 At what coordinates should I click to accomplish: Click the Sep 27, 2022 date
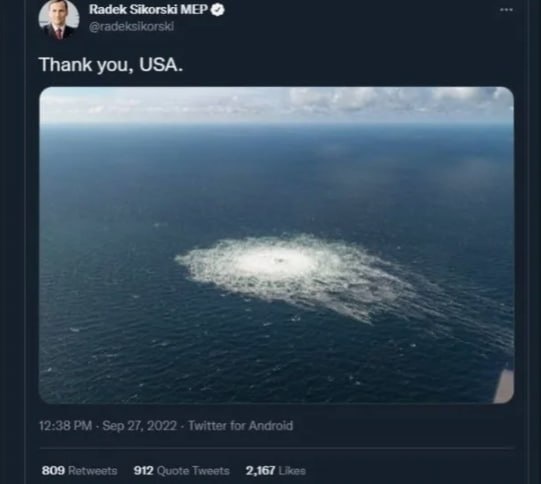140,426
